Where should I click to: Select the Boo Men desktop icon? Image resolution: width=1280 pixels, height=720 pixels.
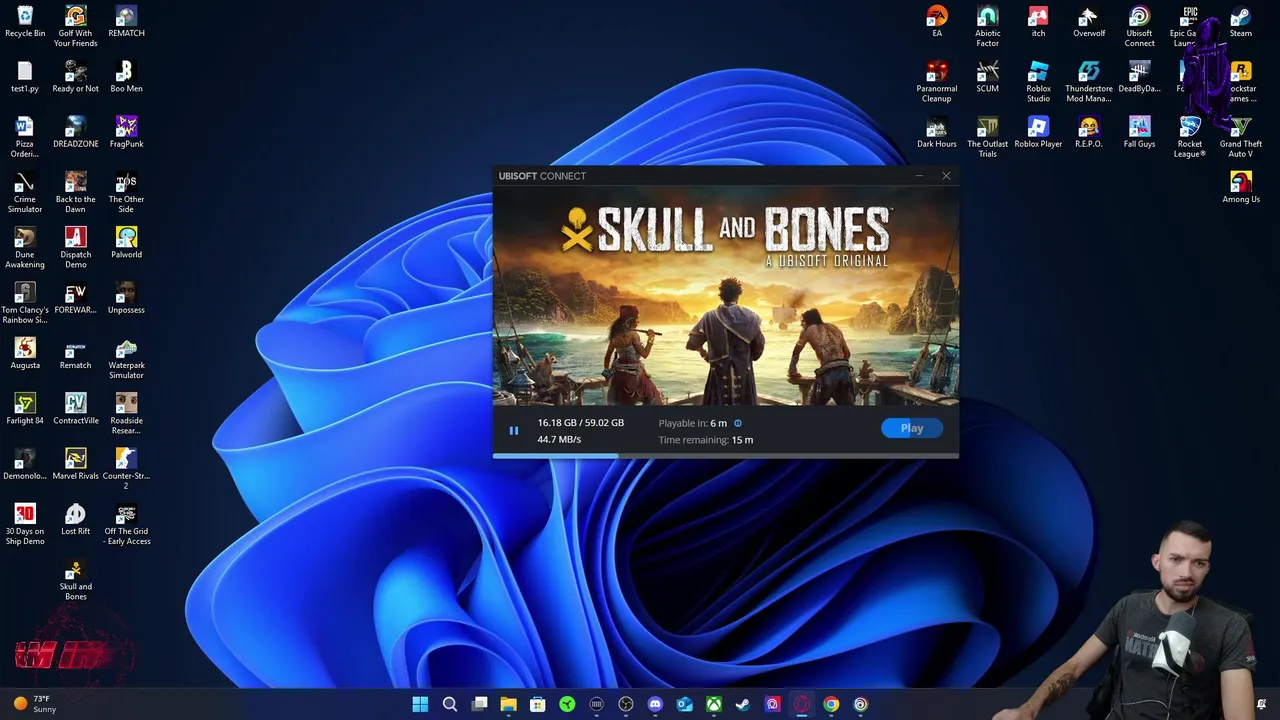(126, 77)
